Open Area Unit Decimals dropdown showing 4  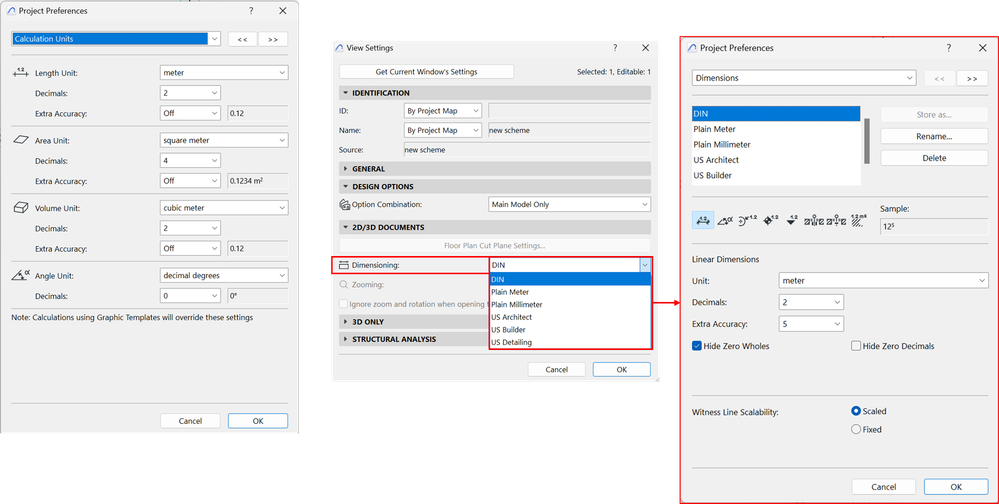[190, 161]
